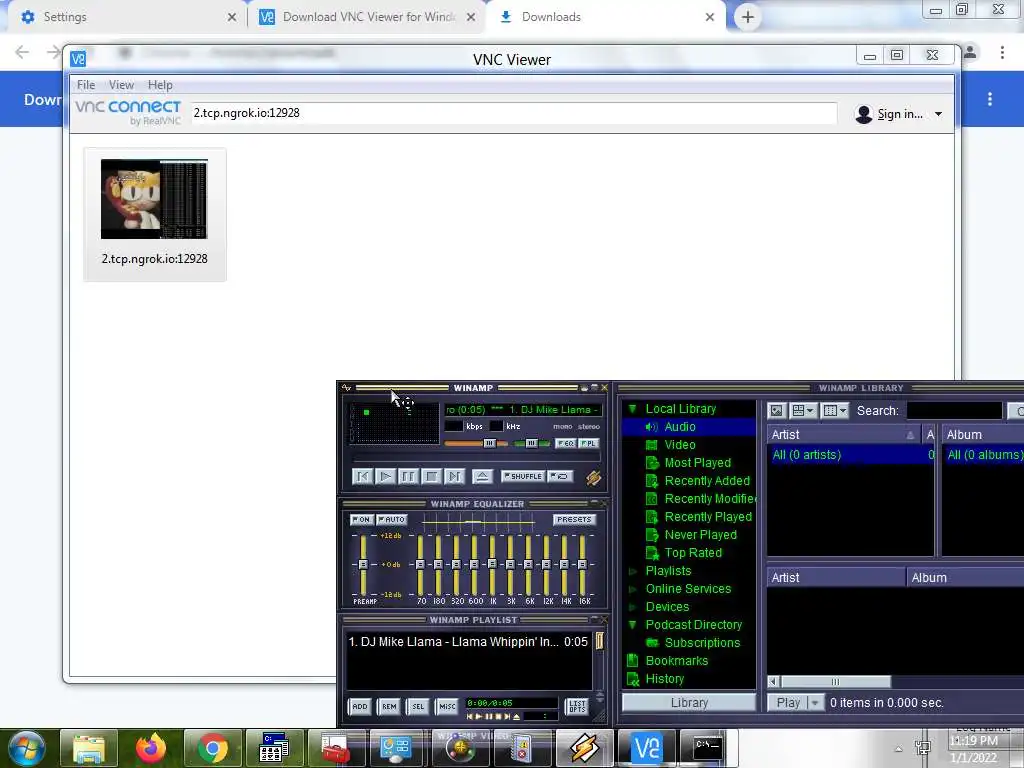Click the VNC Viewer address bar
This screenshot has height=768, width=1024.
513,113
